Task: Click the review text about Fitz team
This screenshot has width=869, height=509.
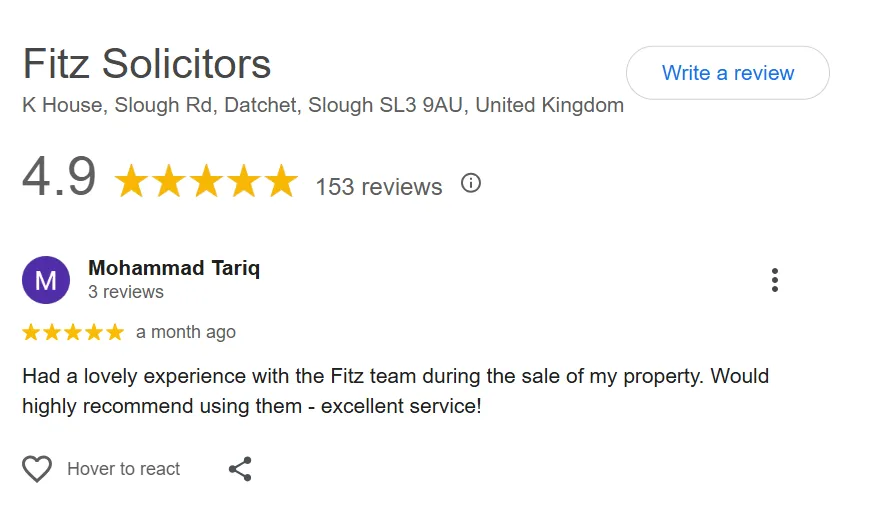Action: point(395,392)
